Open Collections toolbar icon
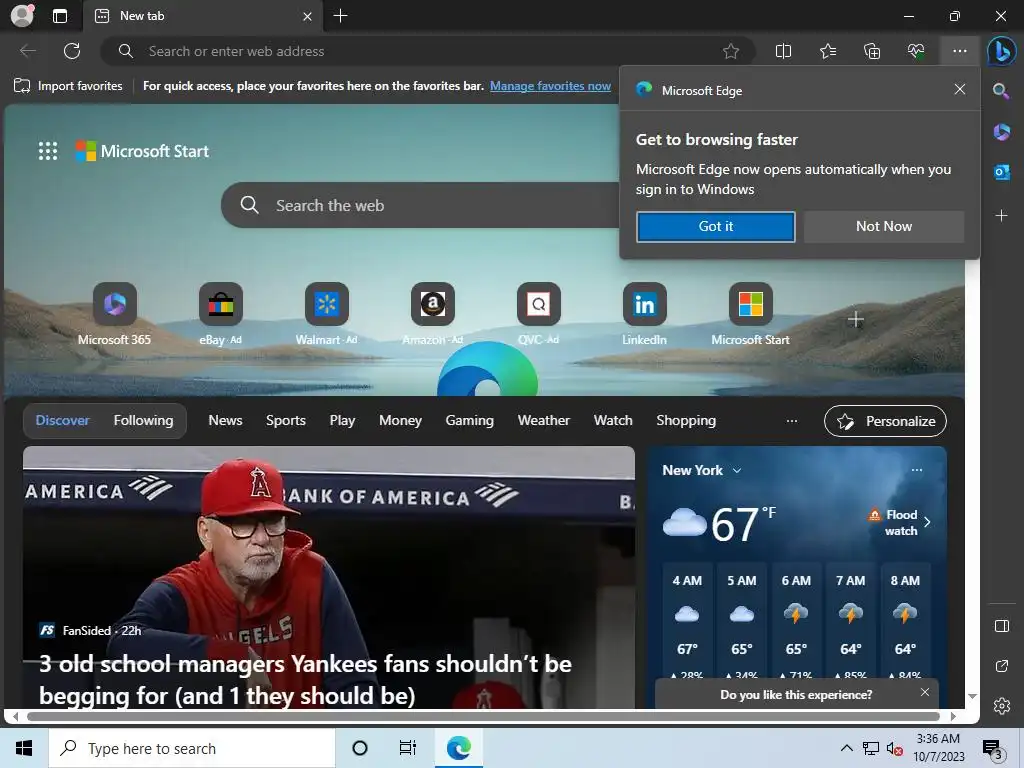 click(872, 51)
